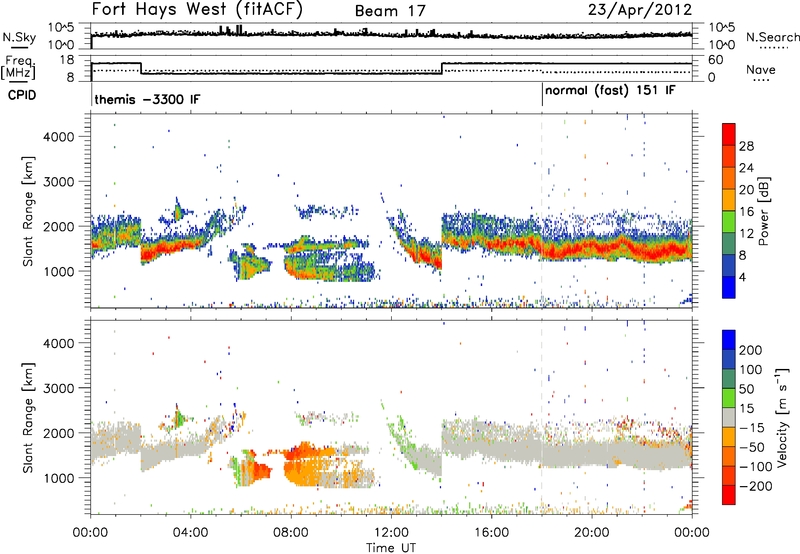This screenshot has height=554, width=800.
Task: Click the frequency step at 14:00
Action: tap(442, 68)
